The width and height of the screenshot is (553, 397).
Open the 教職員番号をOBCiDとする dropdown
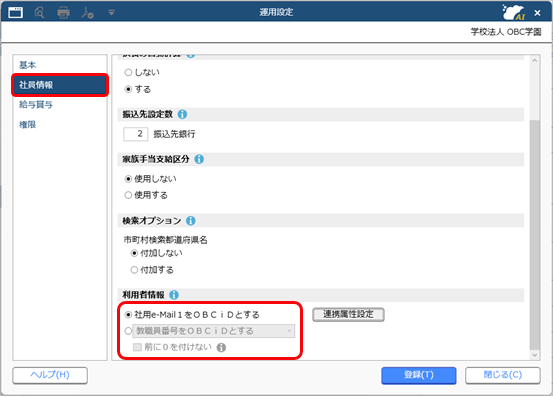(x=214, y=331)
